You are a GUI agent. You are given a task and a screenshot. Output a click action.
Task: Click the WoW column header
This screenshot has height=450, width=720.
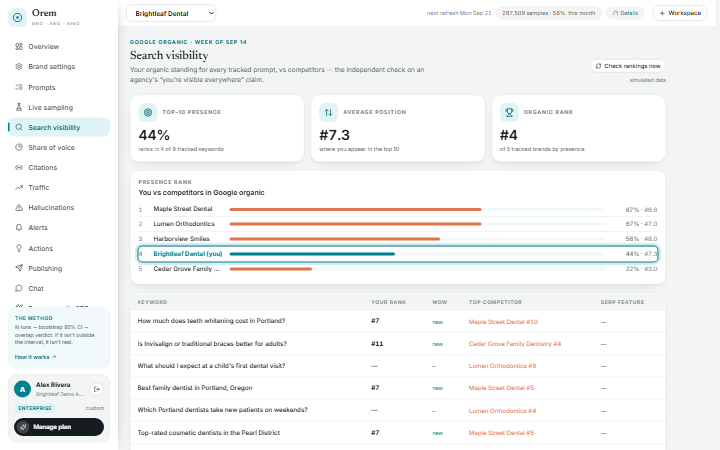point(439,302)
